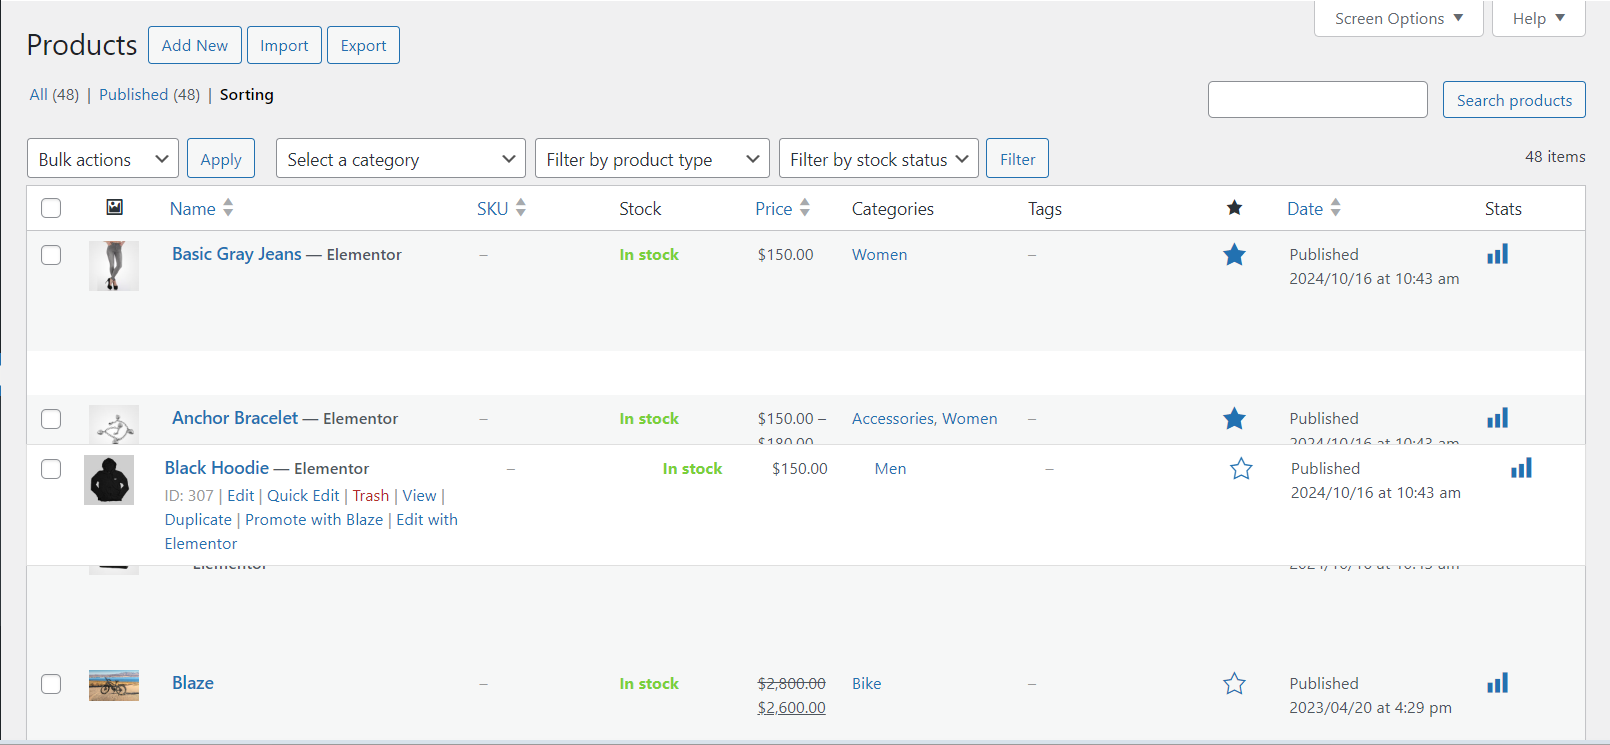Check the Basic Gray Jeans checkbox
Screen dimensions: 1610x745
[x=51, y=255]
